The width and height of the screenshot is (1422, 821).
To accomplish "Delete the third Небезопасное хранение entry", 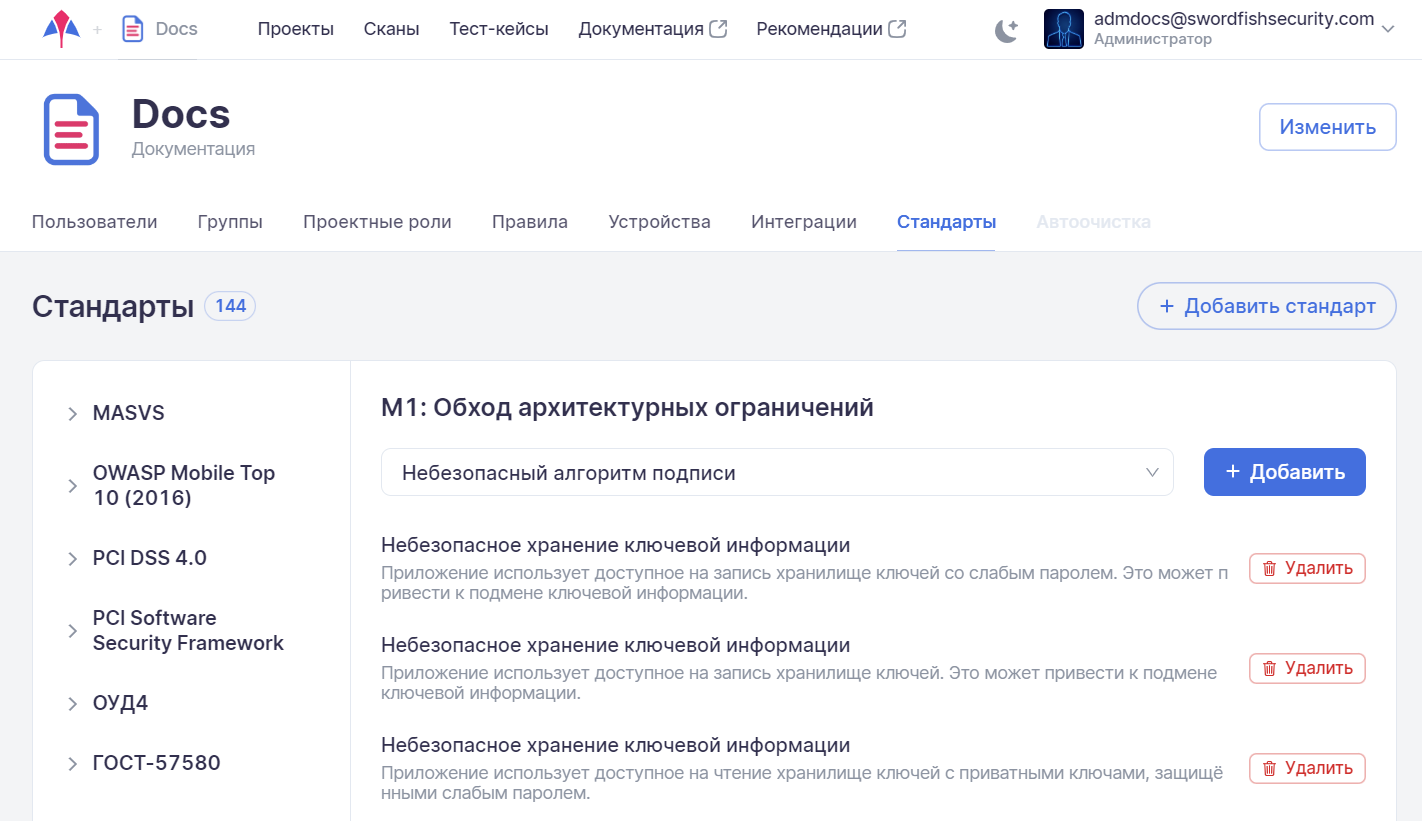I will [1307, 768].
